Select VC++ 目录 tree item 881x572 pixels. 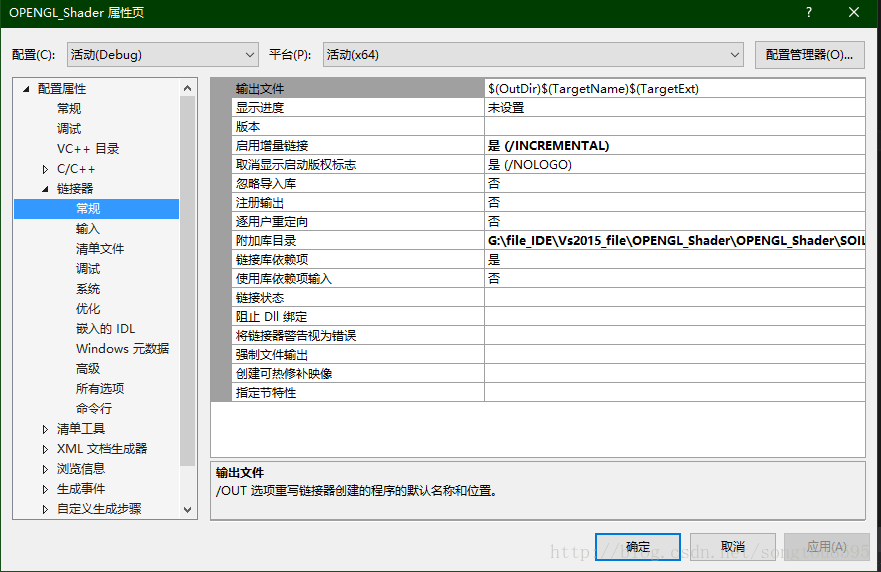coord(88,149)
